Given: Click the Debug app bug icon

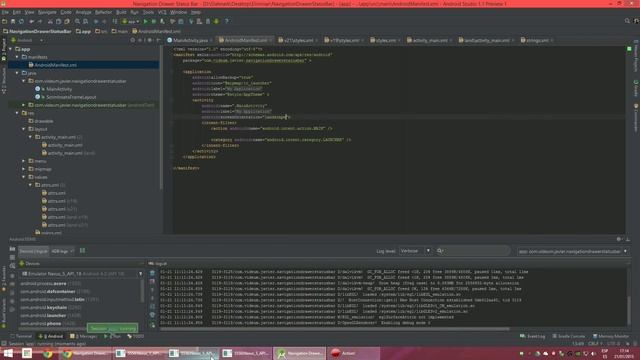Looking at the screenshot, I should click(x=153, y=21).
